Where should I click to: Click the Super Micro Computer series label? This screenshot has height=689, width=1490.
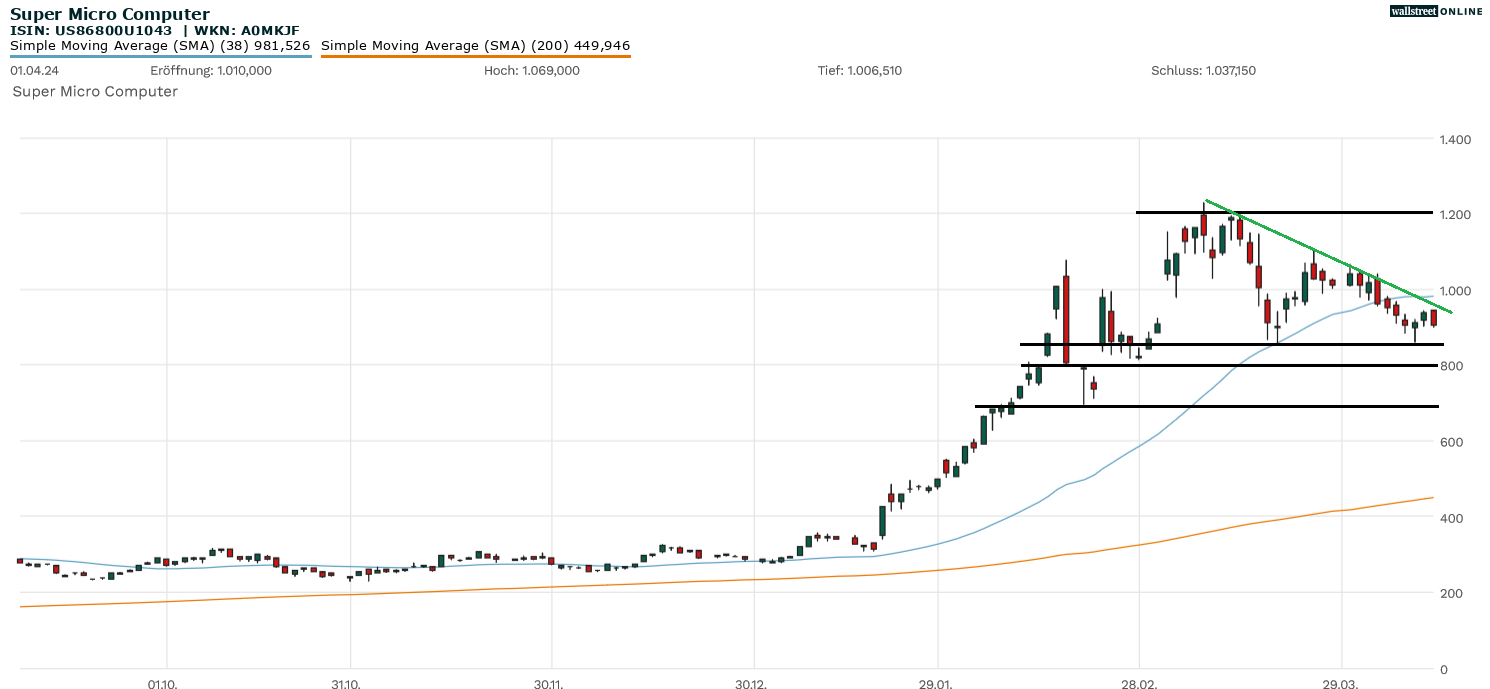point(95,92)
